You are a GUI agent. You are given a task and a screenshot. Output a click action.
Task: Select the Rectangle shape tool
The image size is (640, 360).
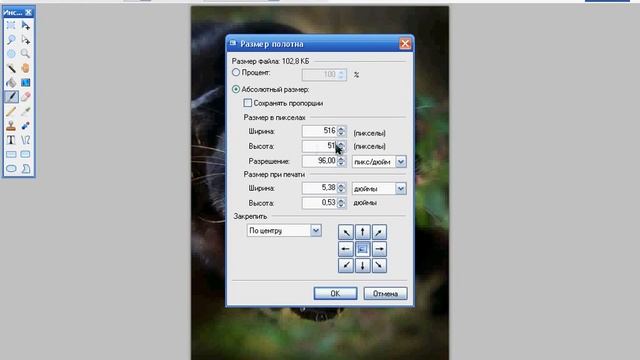[11, 154]
